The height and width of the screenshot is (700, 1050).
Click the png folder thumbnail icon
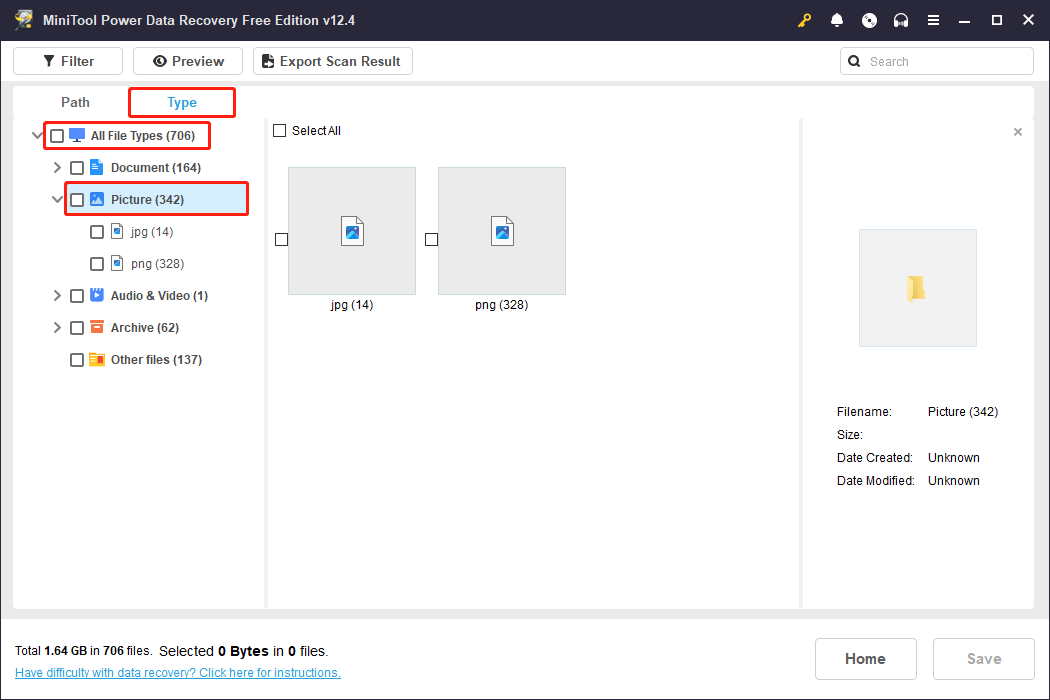tap(502, 231)
